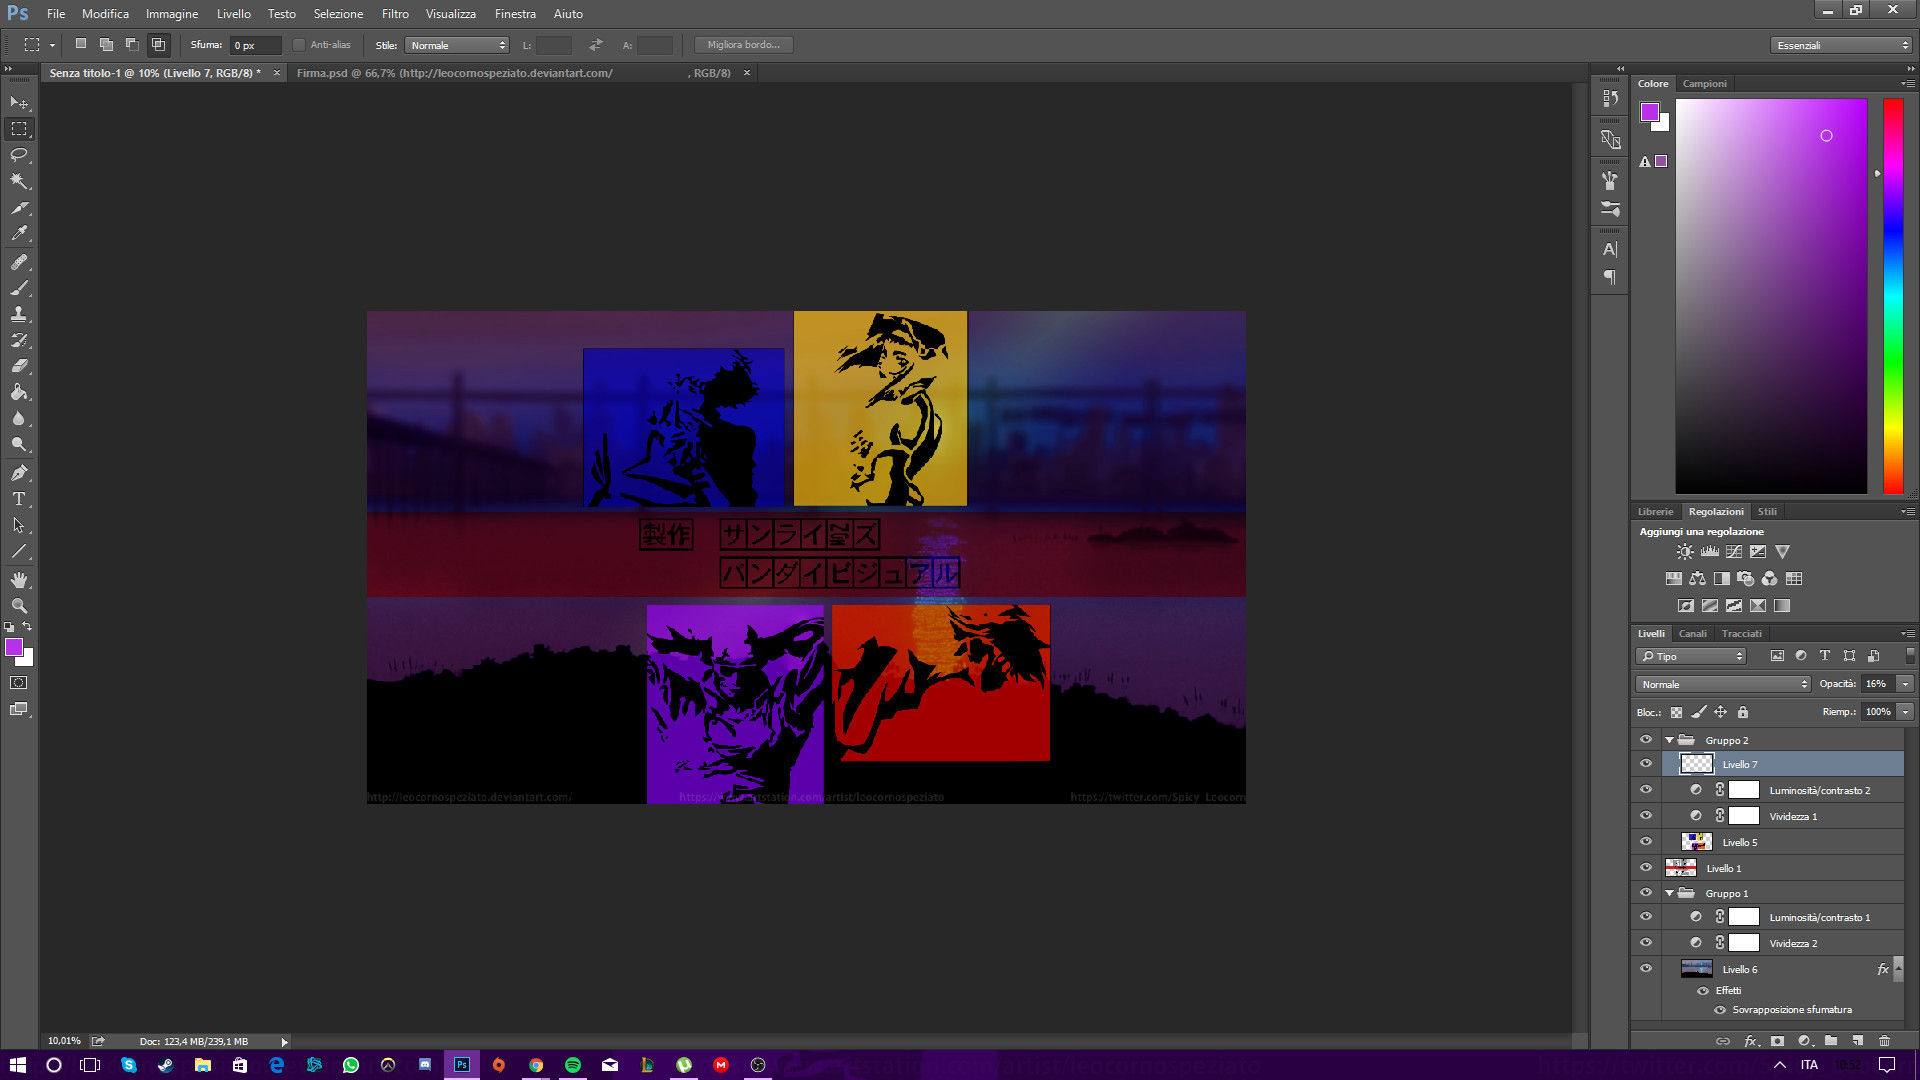Select the Magic Wand tool
Screen dimensions: 1920x1080
(x=19, y=181)
